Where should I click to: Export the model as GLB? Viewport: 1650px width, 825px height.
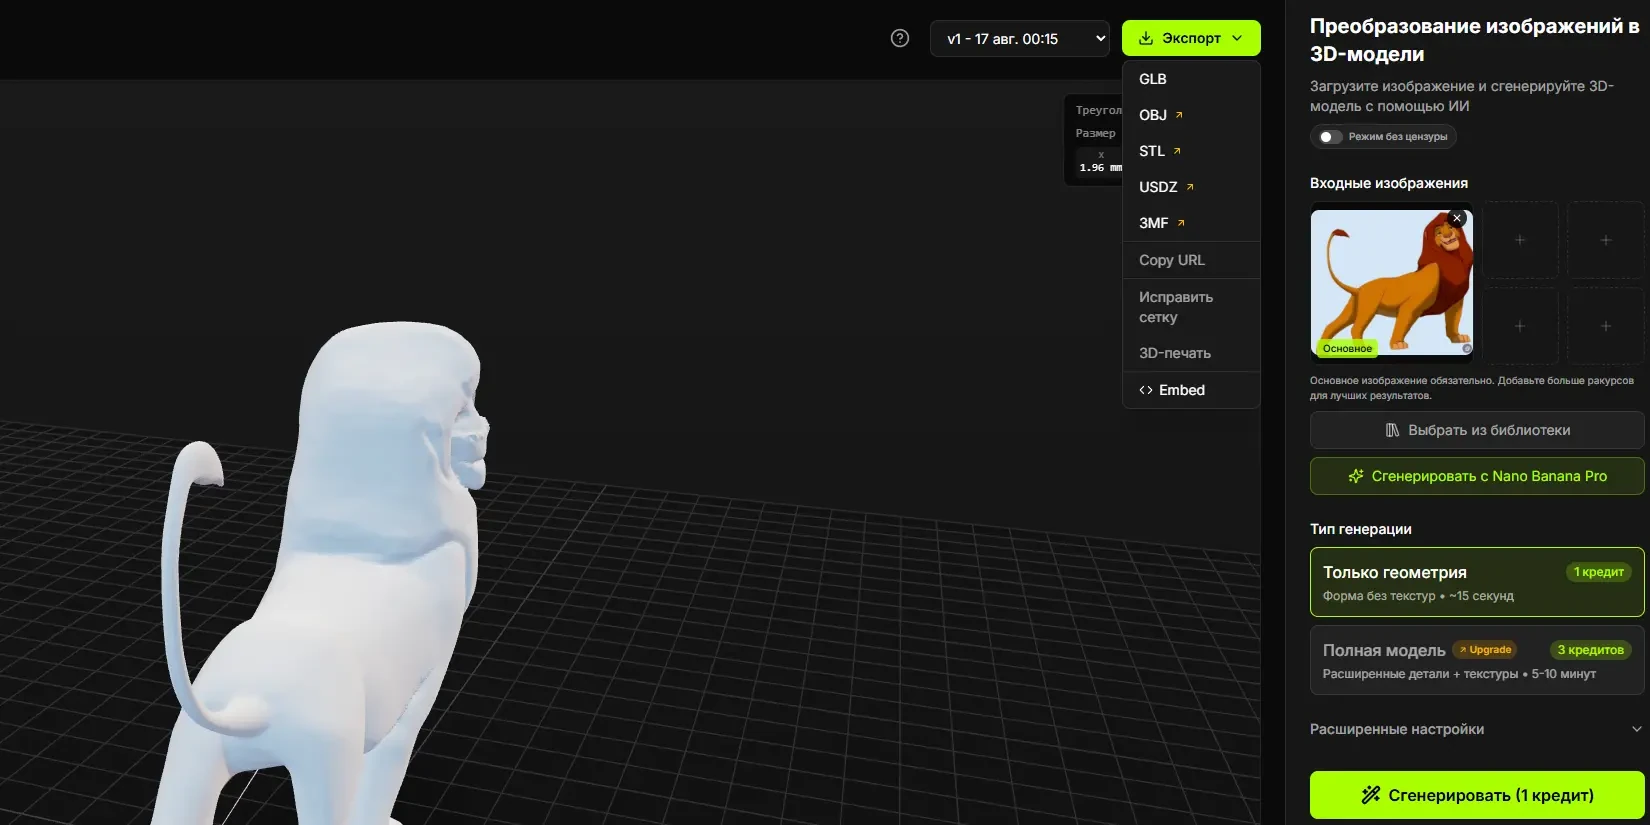pyautogui.click(x=1191, y=79)
